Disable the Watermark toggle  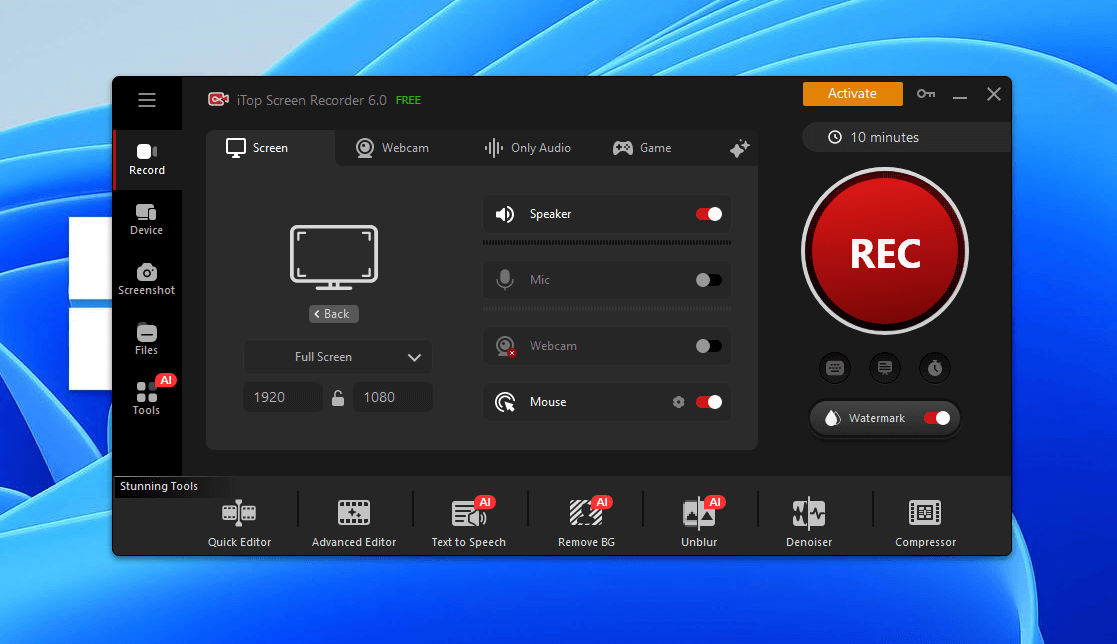[x=937, y=418]
